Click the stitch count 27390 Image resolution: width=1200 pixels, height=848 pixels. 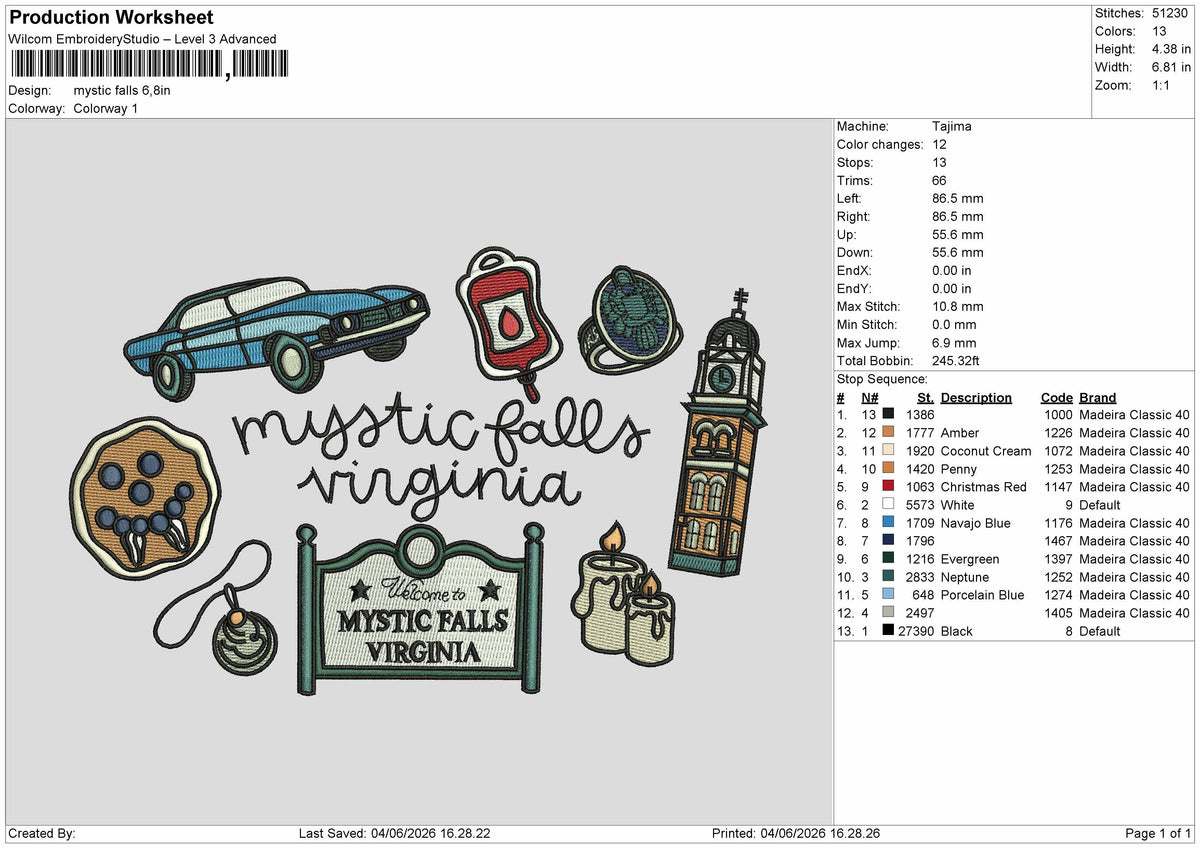click(x=916, y=631)
